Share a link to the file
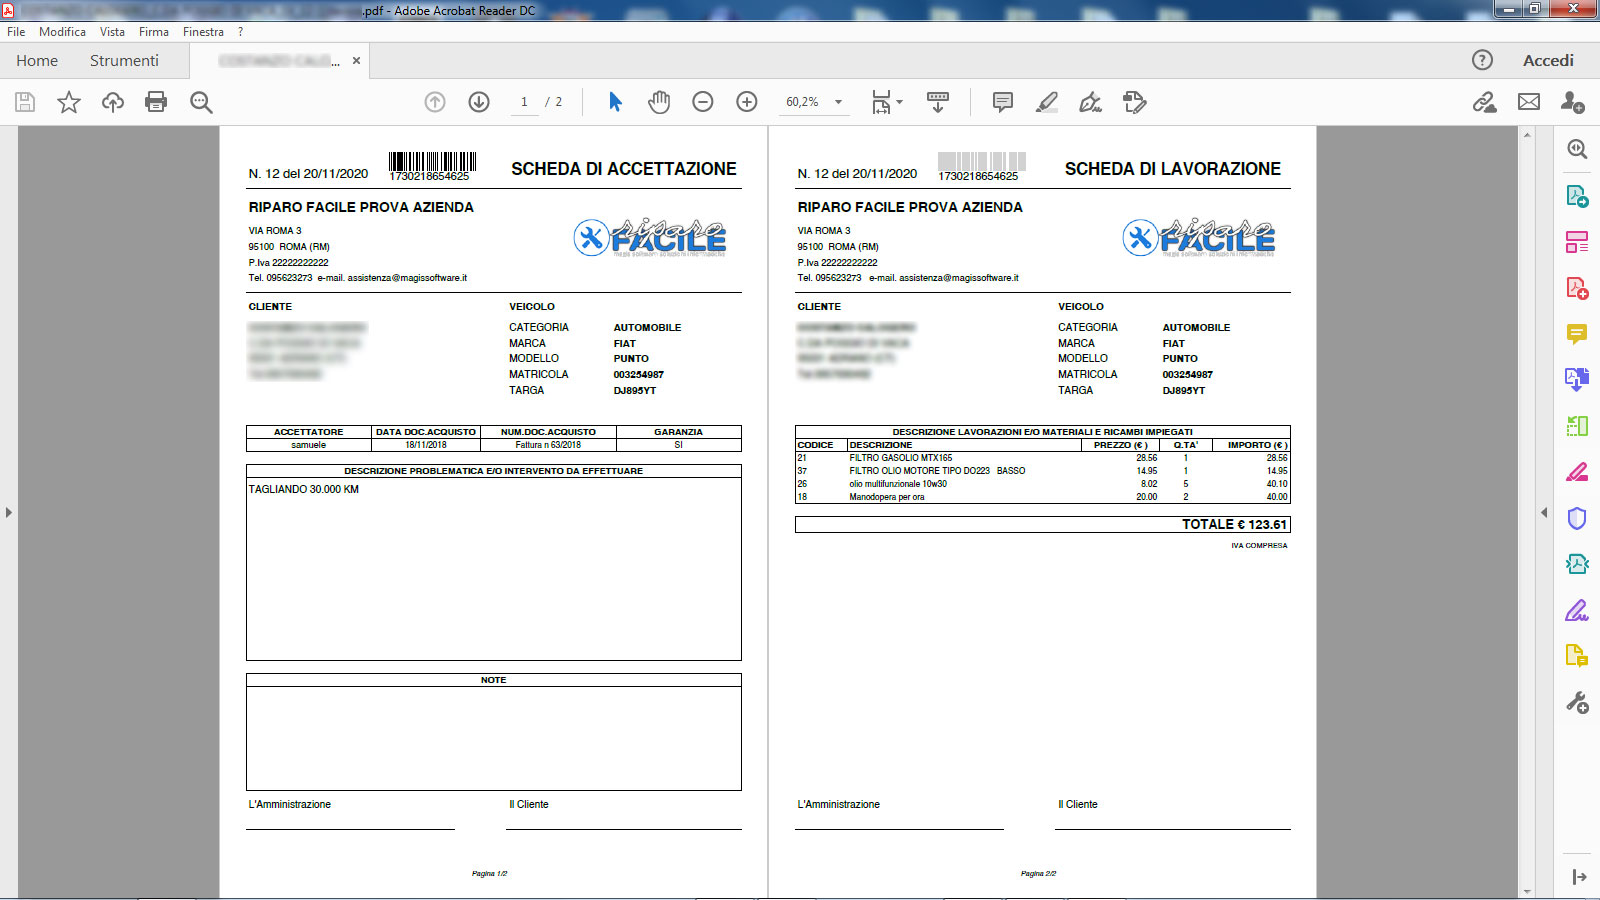The image size is (1600, 900). (x=1485, y=102)
